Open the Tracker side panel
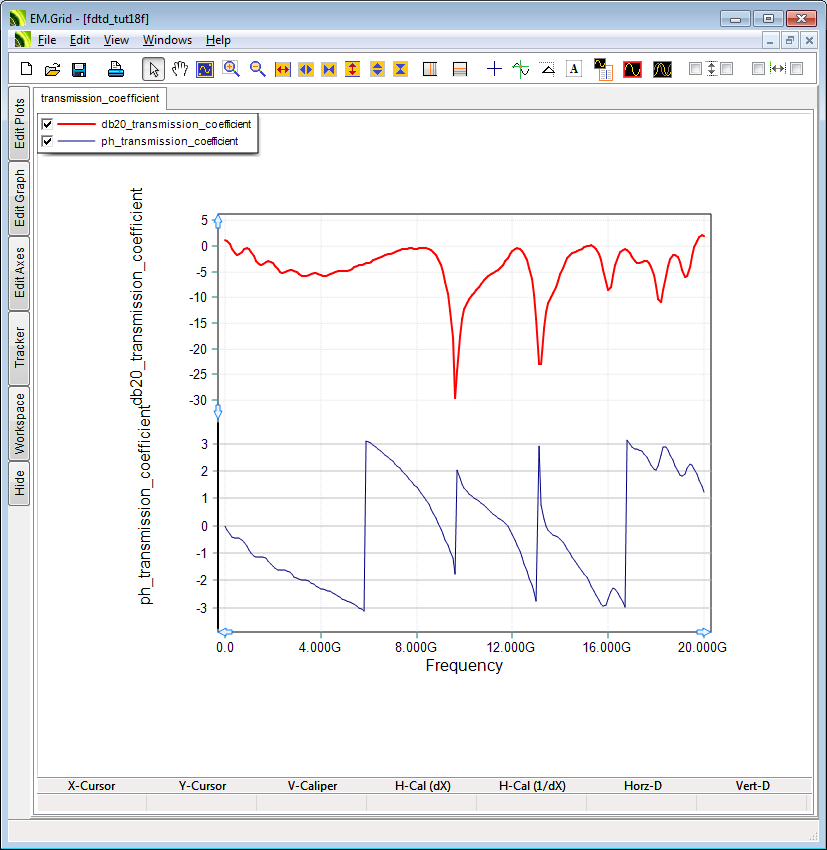The width and height of the screenshot is (827, 850). click(x=19, y=348)
